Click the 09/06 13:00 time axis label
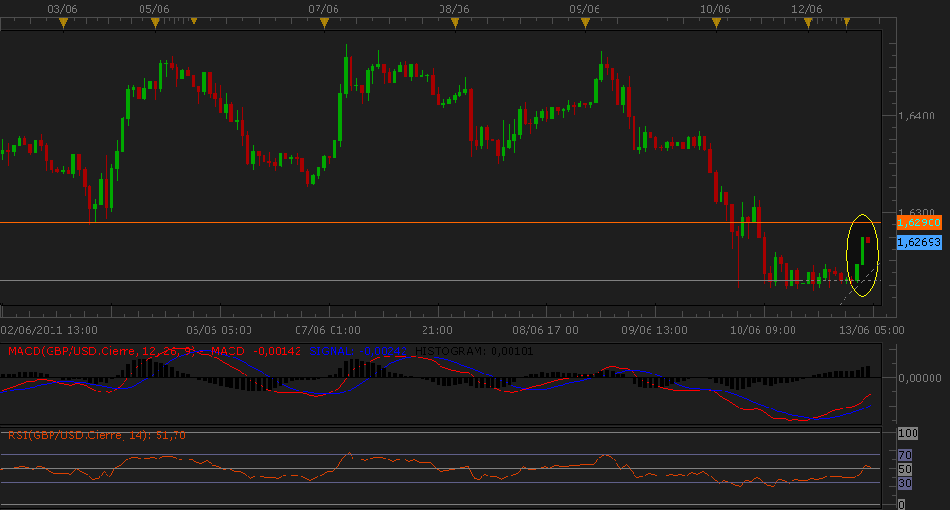The width and height of the screenshot is (950, 510). point(655,328)
